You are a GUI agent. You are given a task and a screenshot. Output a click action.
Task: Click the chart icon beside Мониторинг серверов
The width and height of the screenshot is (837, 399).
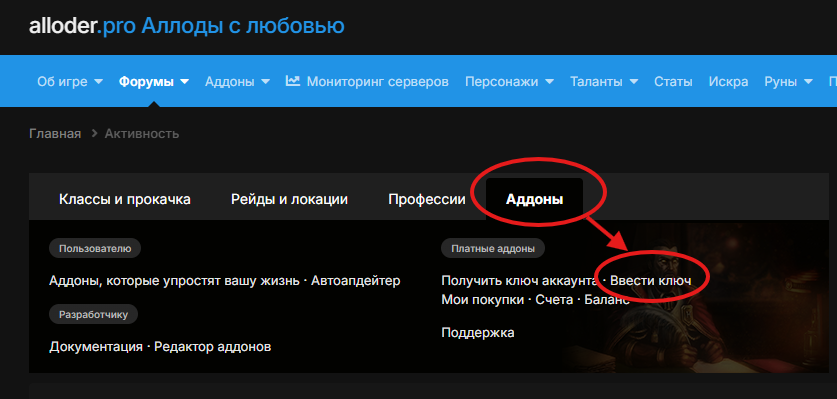coord(293,81)
